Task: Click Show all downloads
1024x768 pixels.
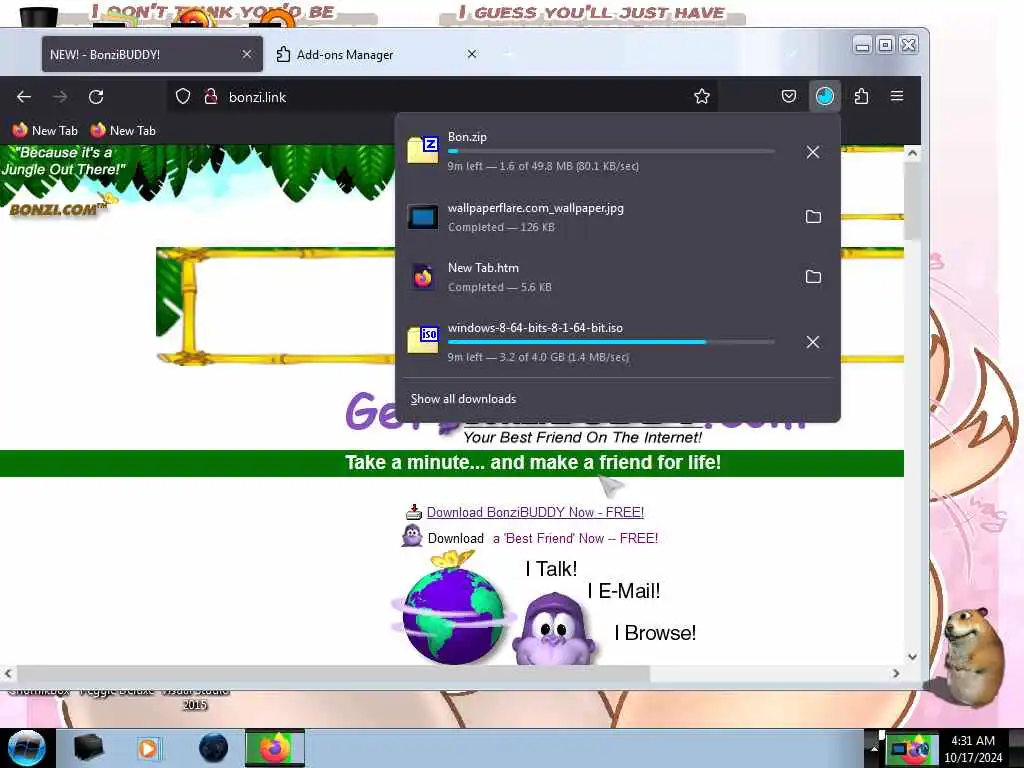Action: 463,399
